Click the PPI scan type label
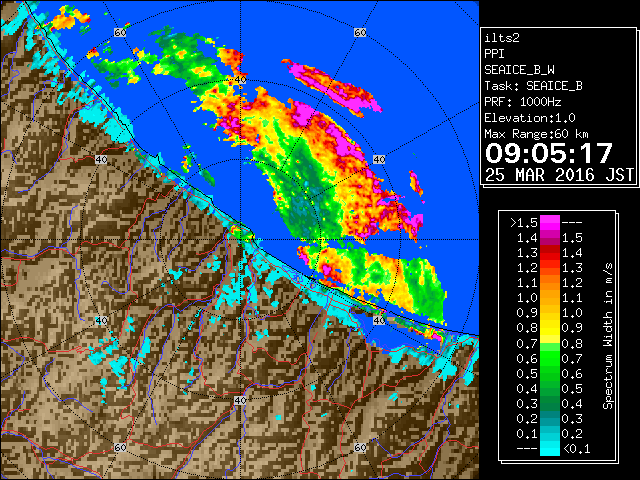640x480 pixels. pyautogui.click(x=494, y=54)
